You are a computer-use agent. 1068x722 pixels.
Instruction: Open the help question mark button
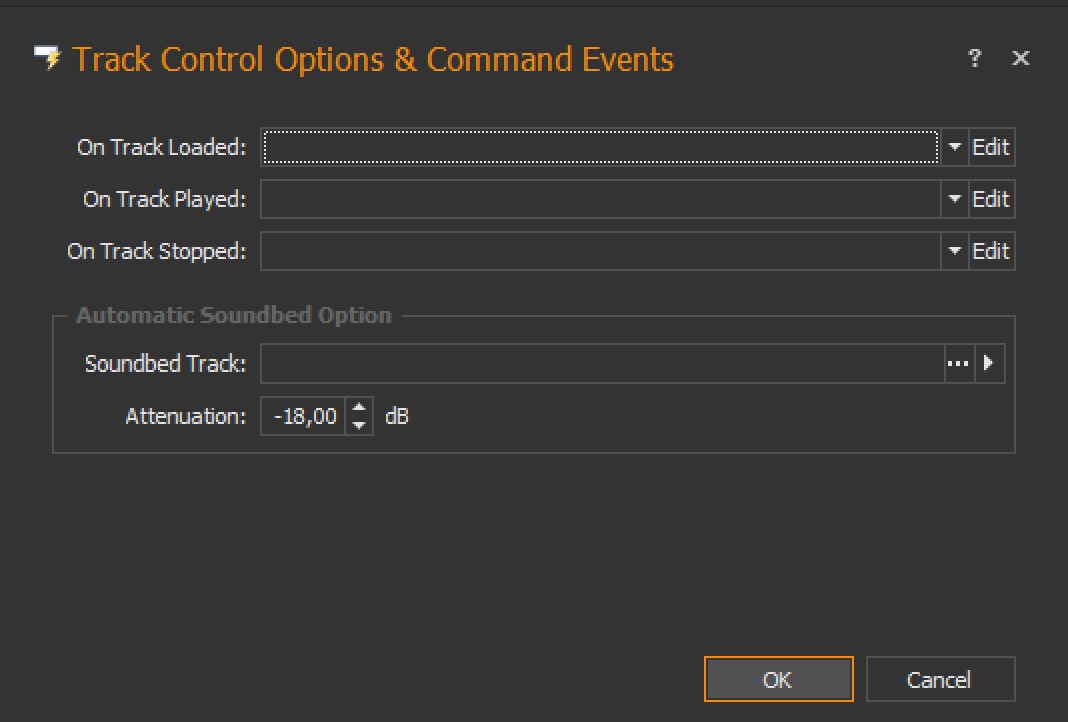(975, 59)
